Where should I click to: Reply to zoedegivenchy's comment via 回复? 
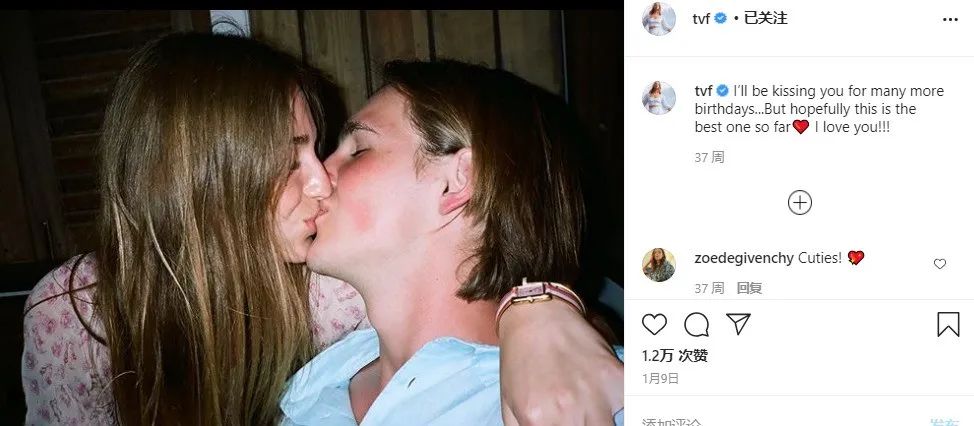click(x=749, y=288)
